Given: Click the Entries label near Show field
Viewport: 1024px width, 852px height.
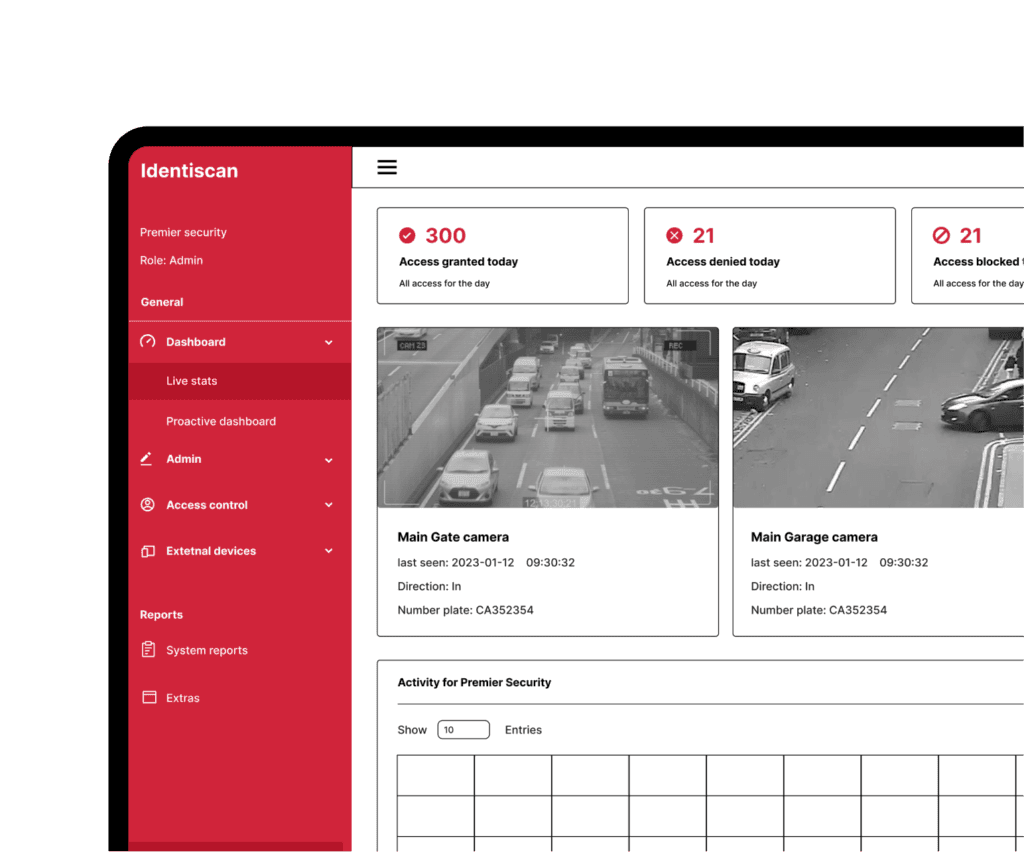Looking at the screenshot, I should click(x=523, y=730).
